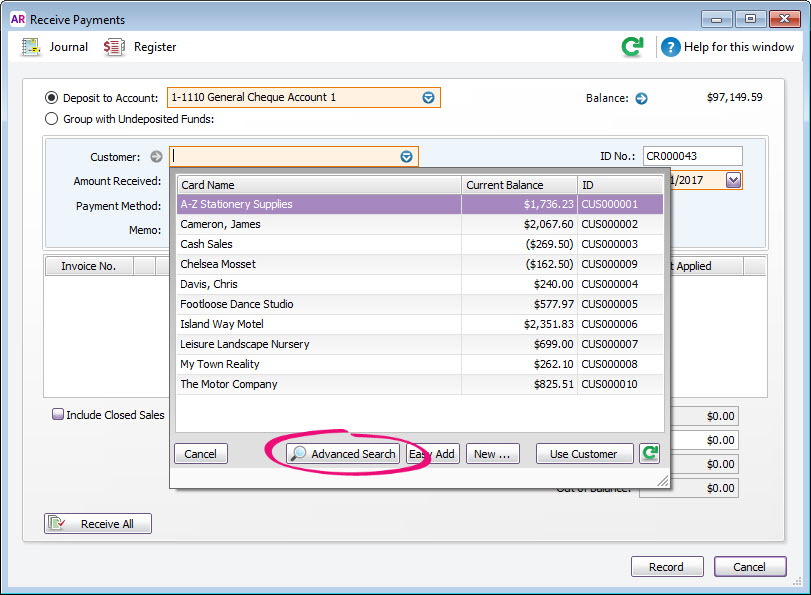Open the date picker dropdown arrow

[x=733, y=180]
